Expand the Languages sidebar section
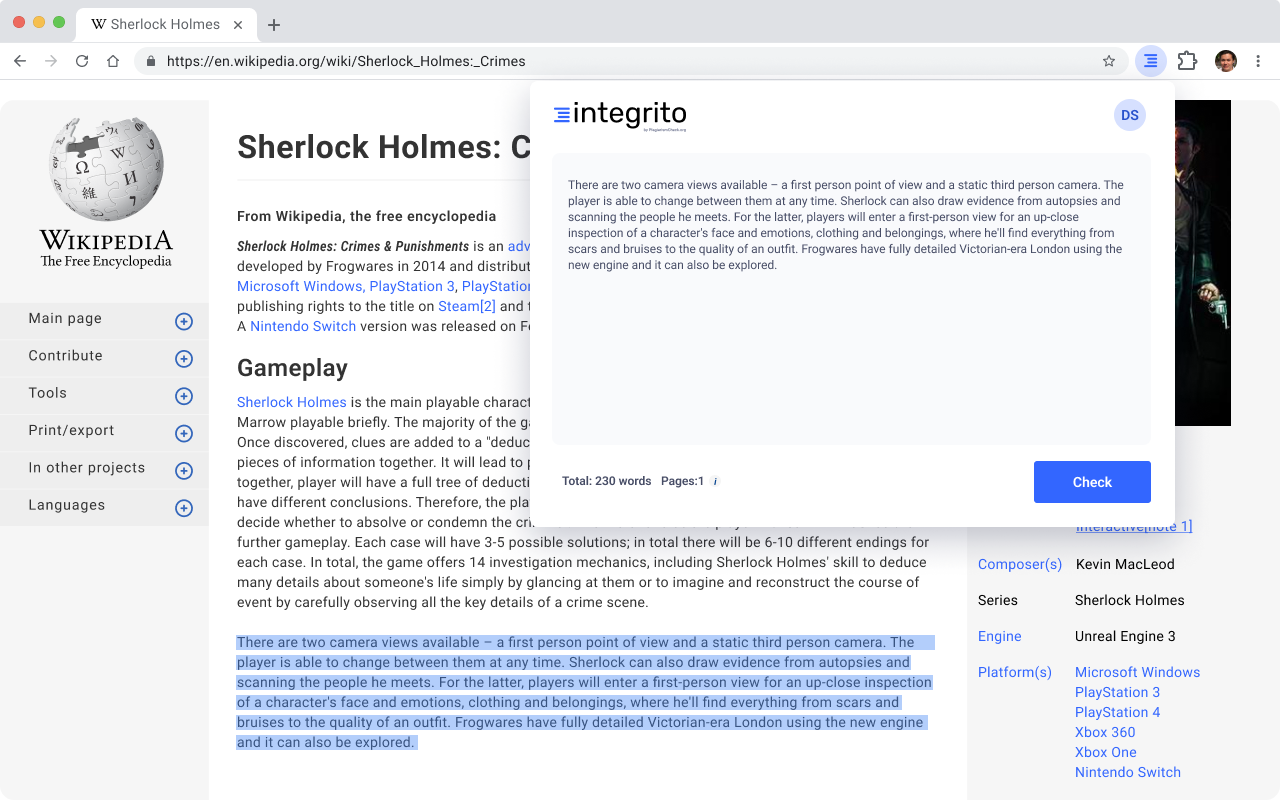This screenshot has width=1280, height=800. pos(184,508)
